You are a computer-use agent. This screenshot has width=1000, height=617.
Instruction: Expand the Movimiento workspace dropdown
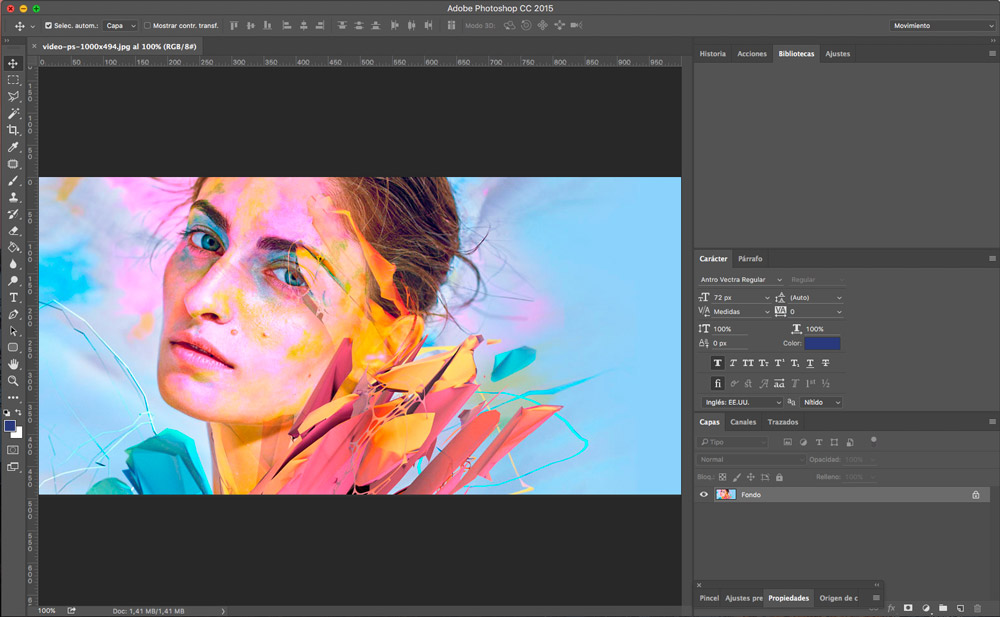[942, 26]
